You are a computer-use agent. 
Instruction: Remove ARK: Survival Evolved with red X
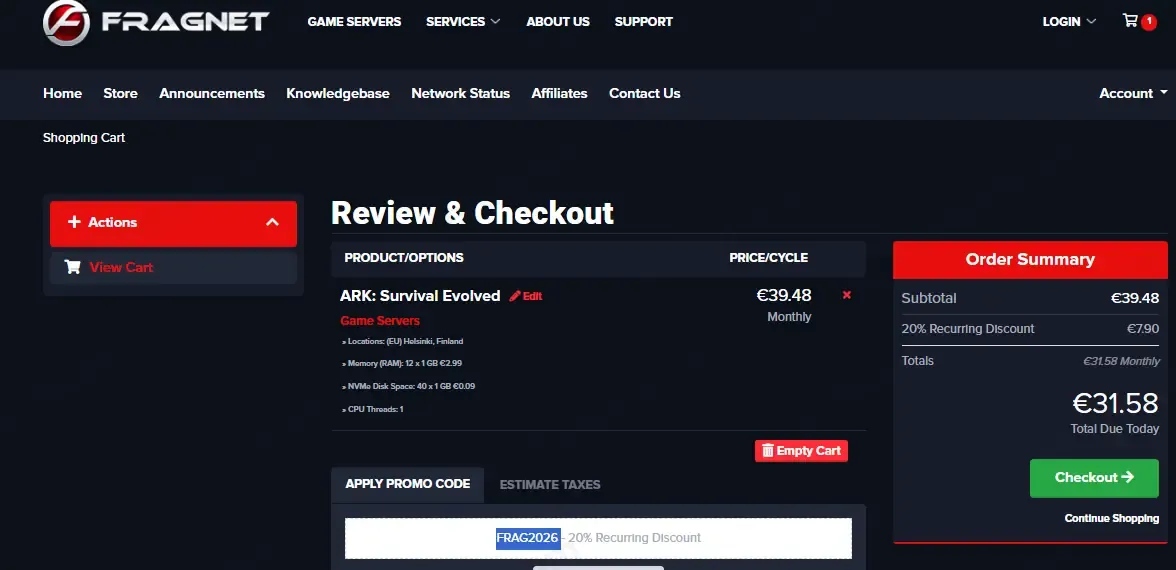click(847, 295)
